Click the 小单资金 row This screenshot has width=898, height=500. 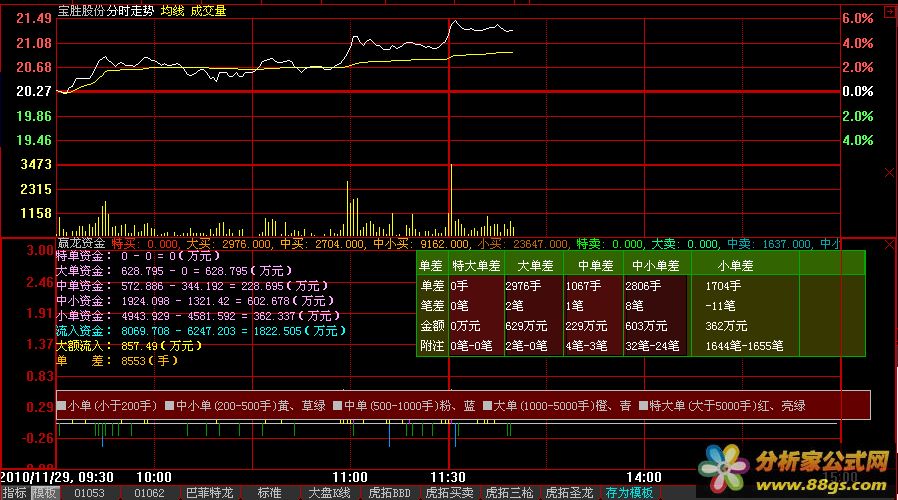coord(198,316)
